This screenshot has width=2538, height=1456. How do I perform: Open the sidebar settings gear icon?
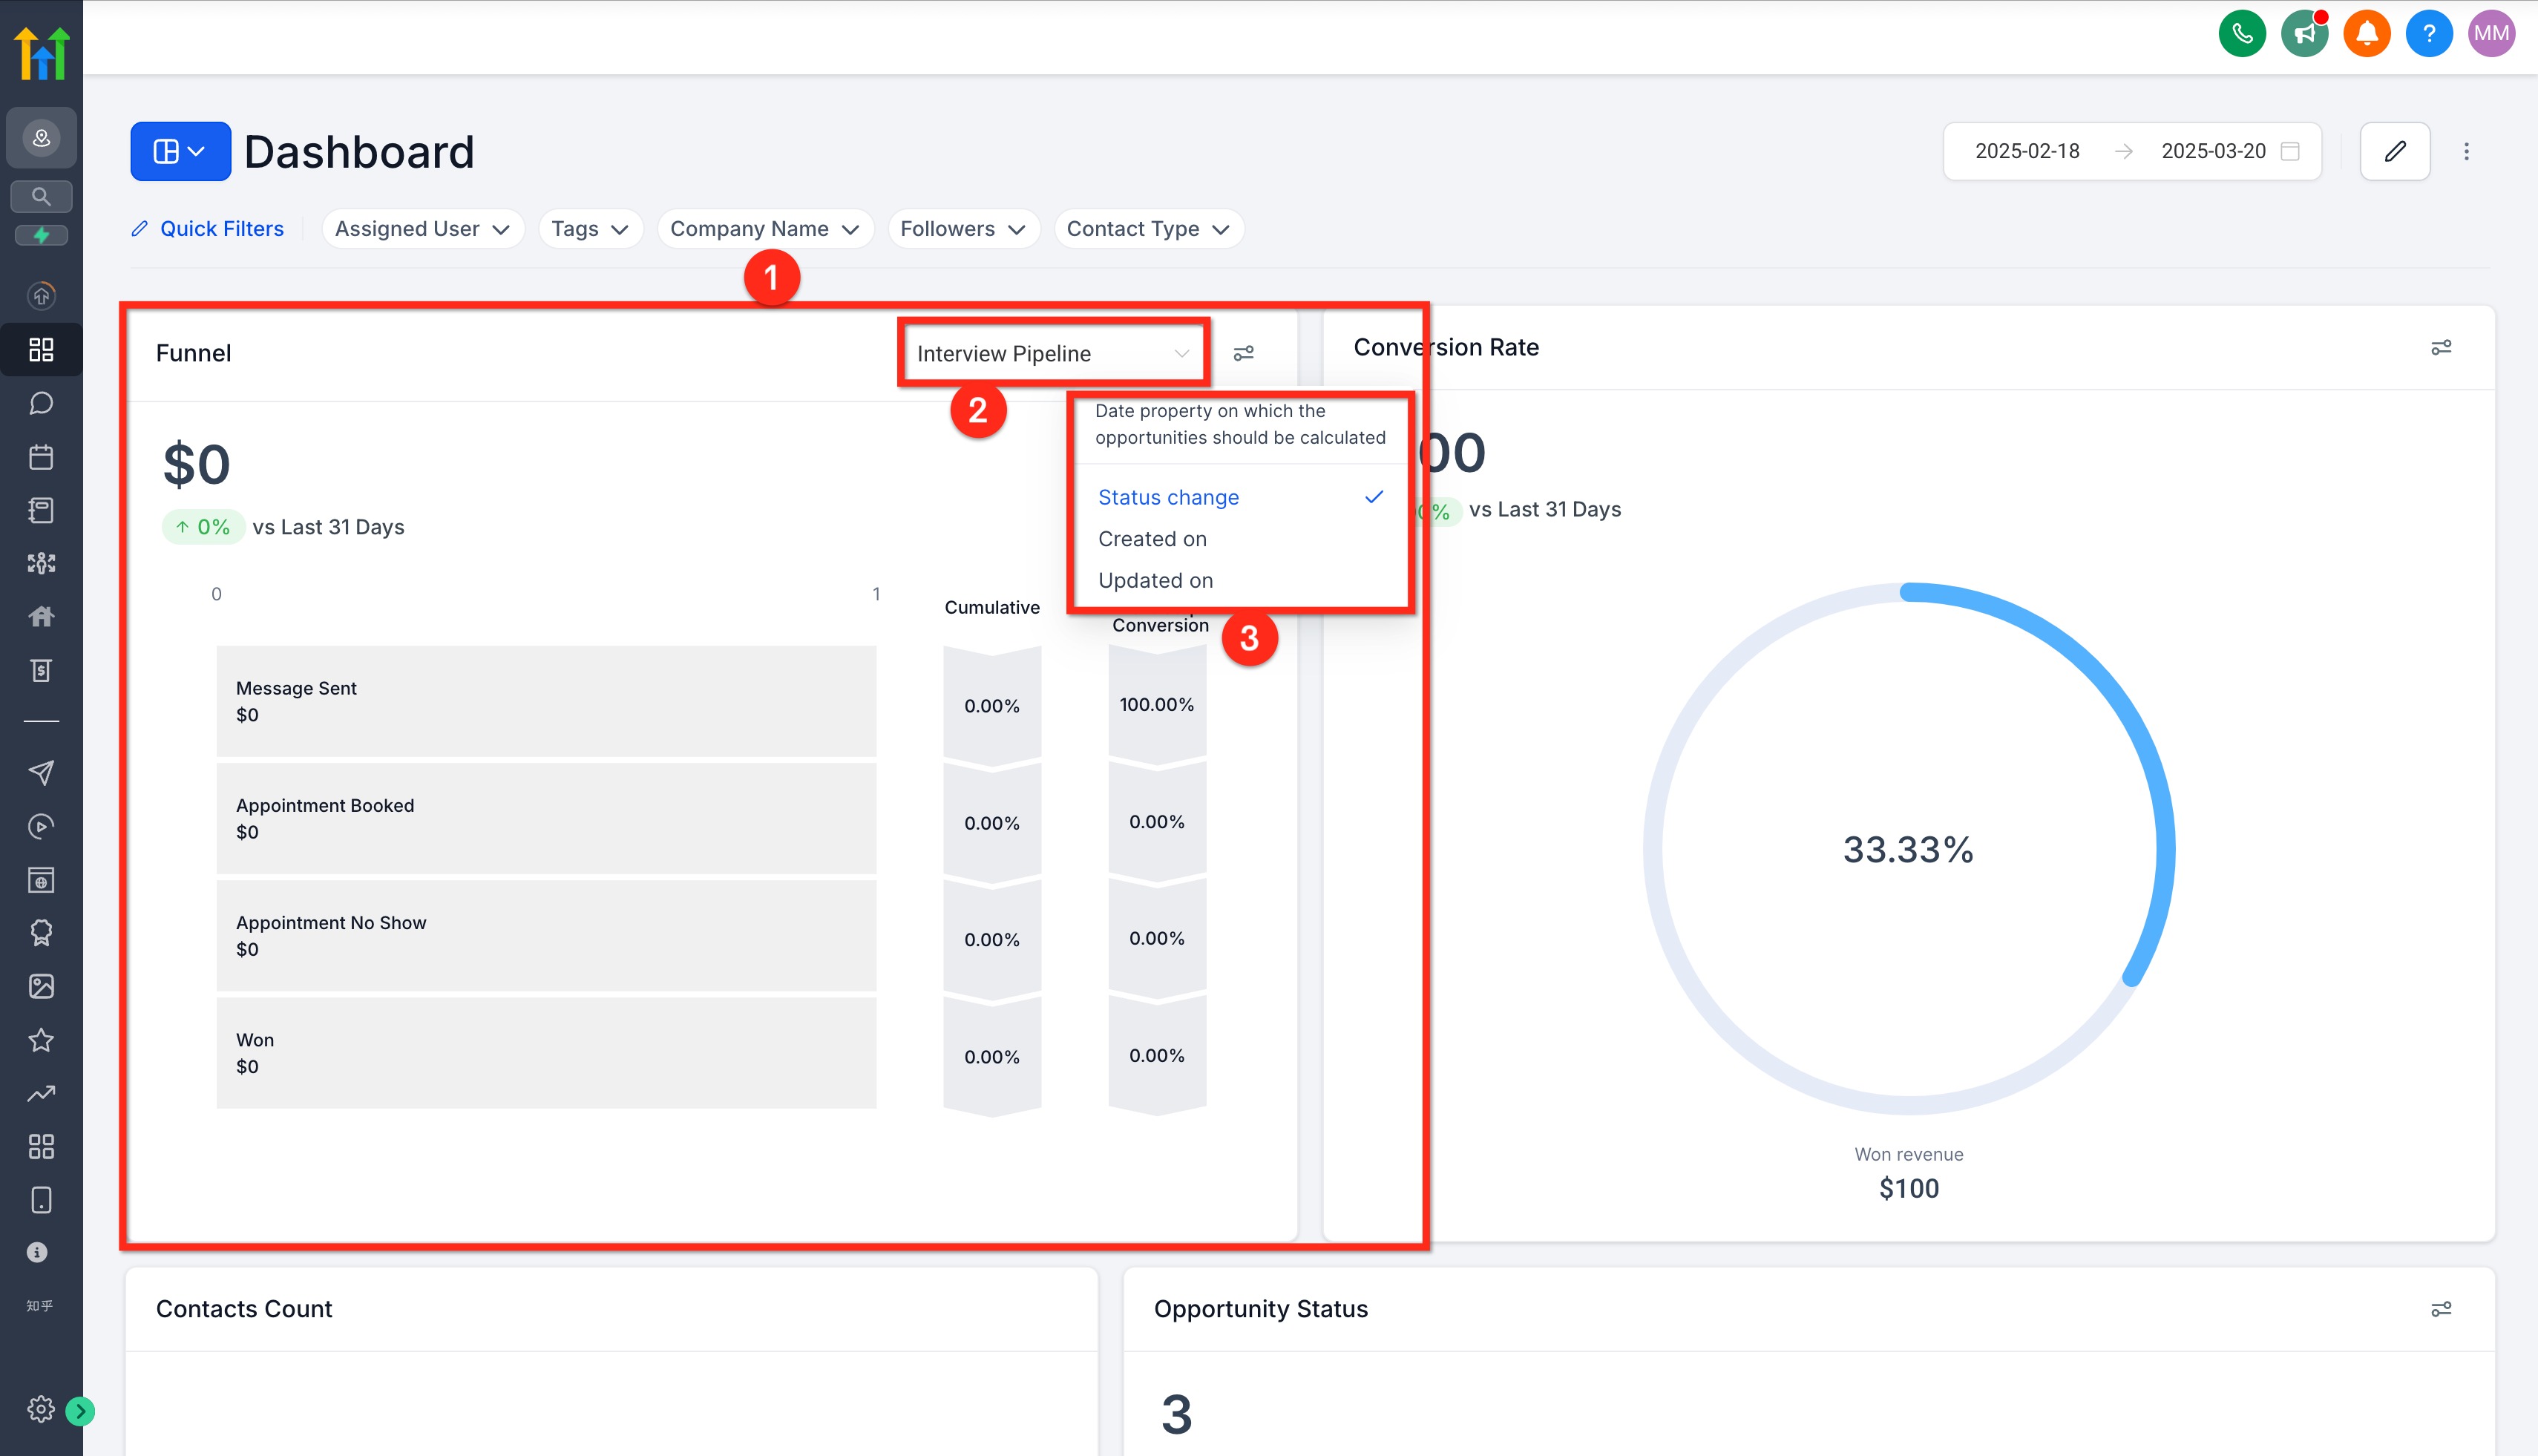coord(40,1409)
